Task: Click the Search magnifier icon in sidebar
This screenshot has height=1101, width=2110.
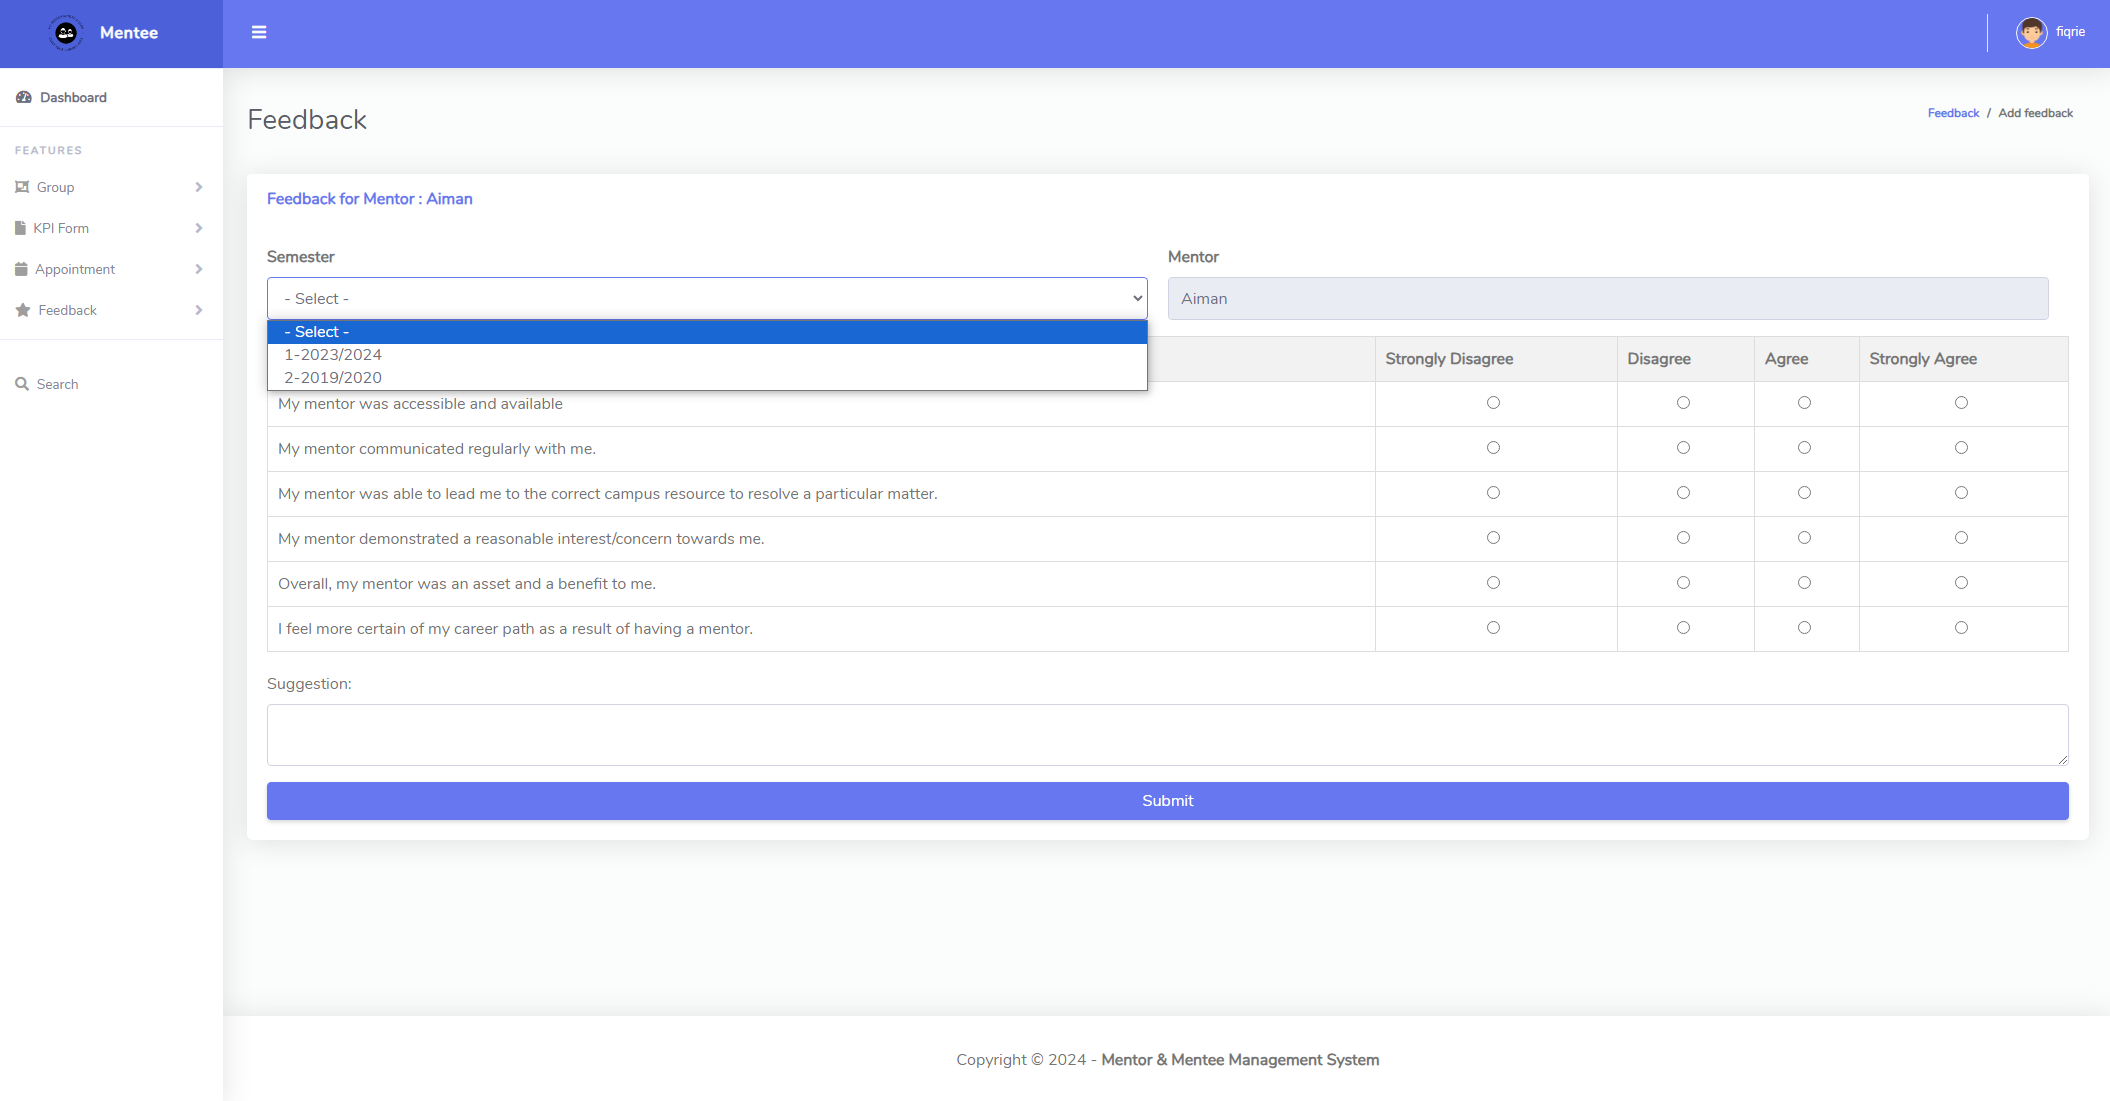Action: coord(22,384)
